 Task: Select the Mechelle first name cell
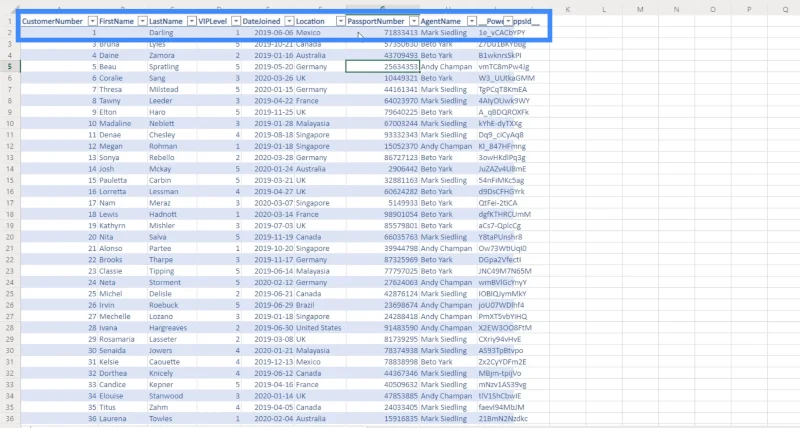(122, 316)
